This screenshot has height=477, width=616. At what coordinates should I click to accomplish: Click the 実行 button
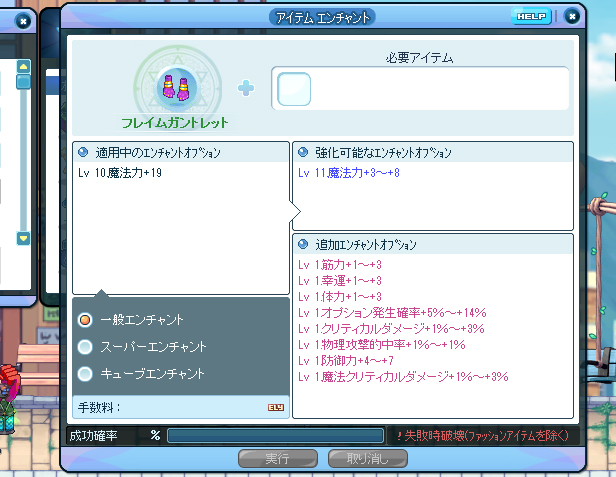tap(278, 459)
